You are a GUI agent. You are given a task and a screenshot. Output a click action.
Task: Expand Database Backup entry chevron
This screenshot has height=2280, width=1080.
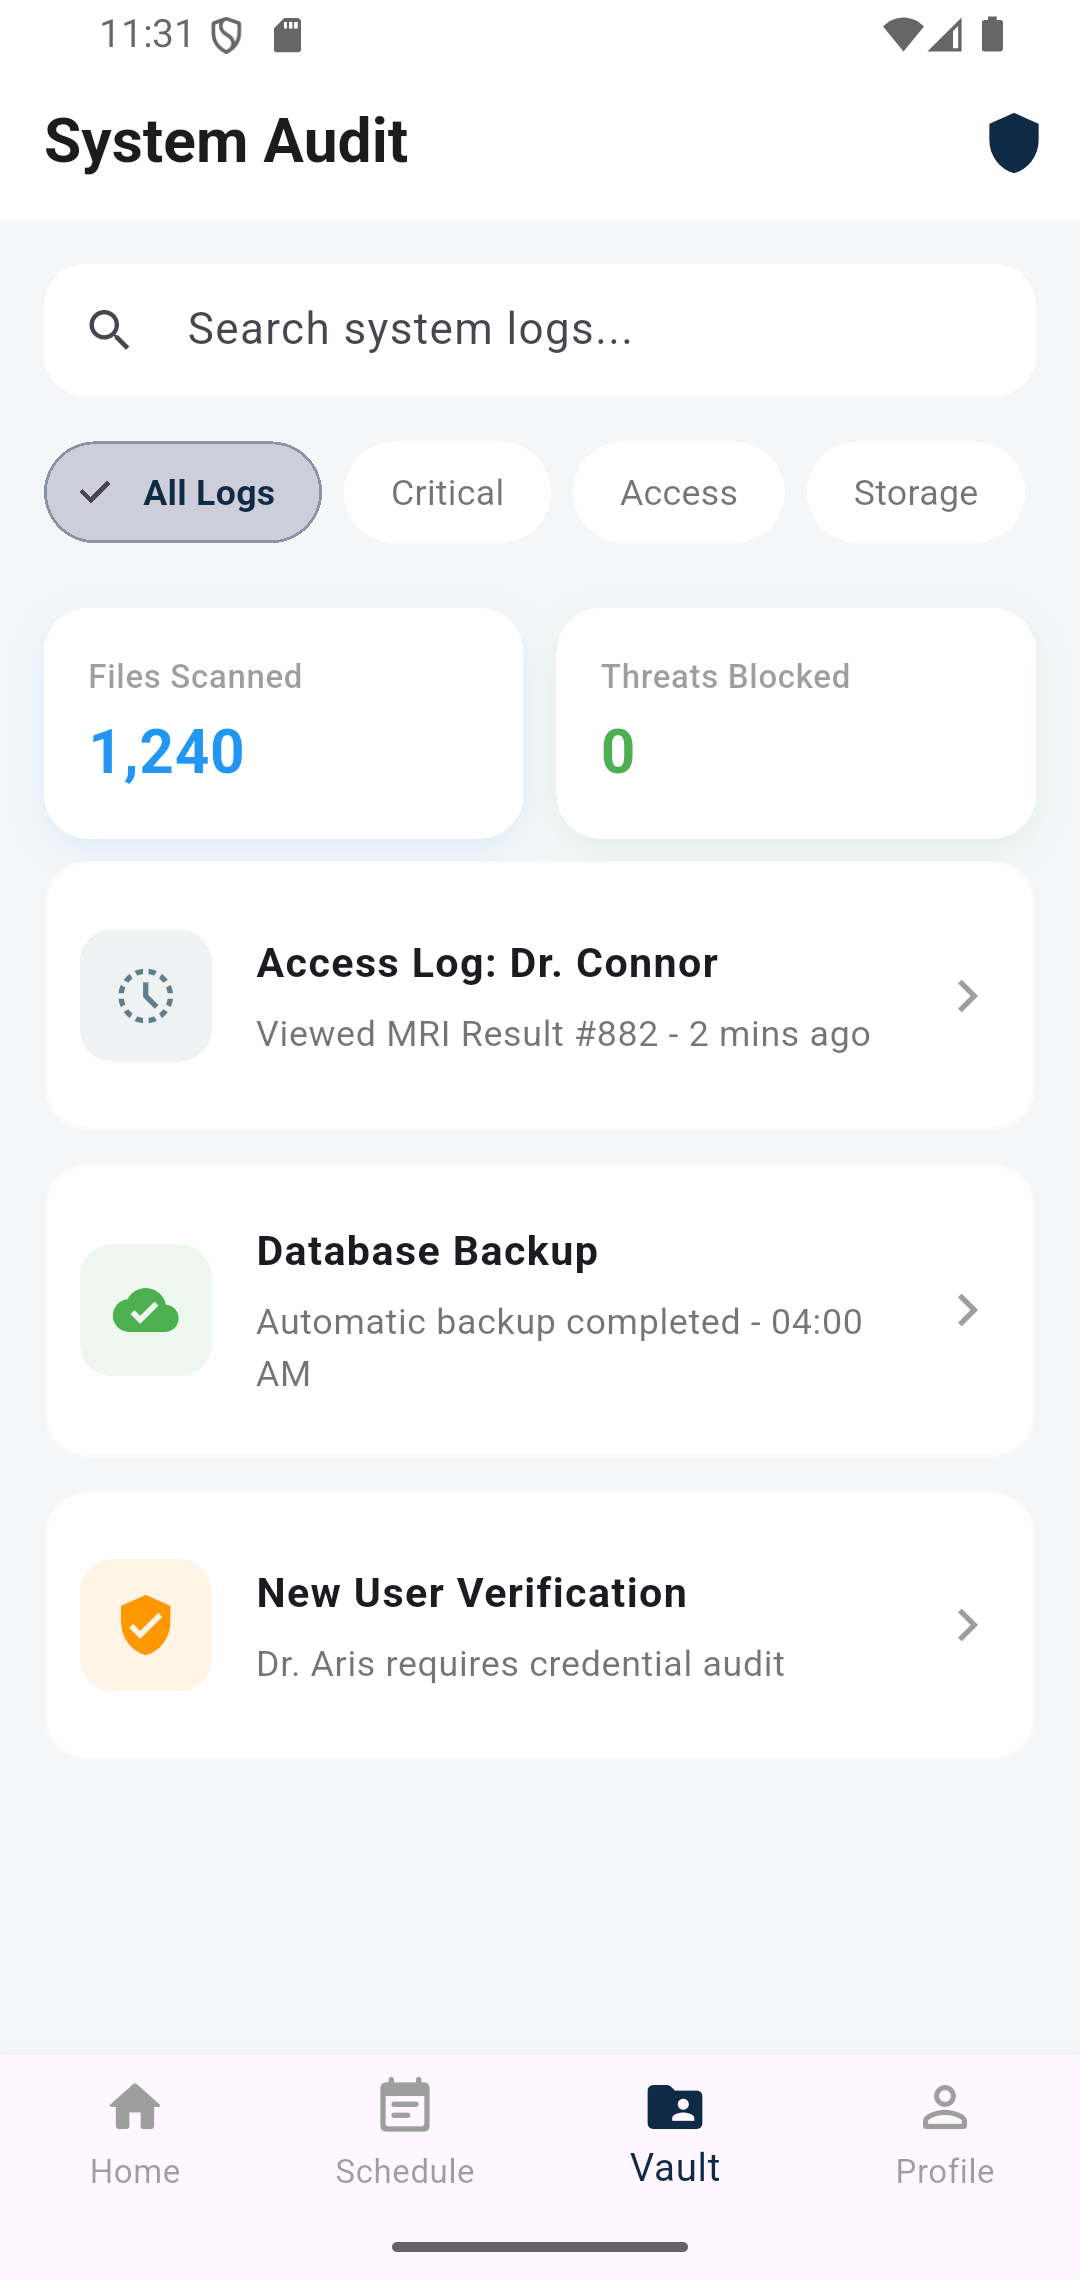tap(967, 1310)
